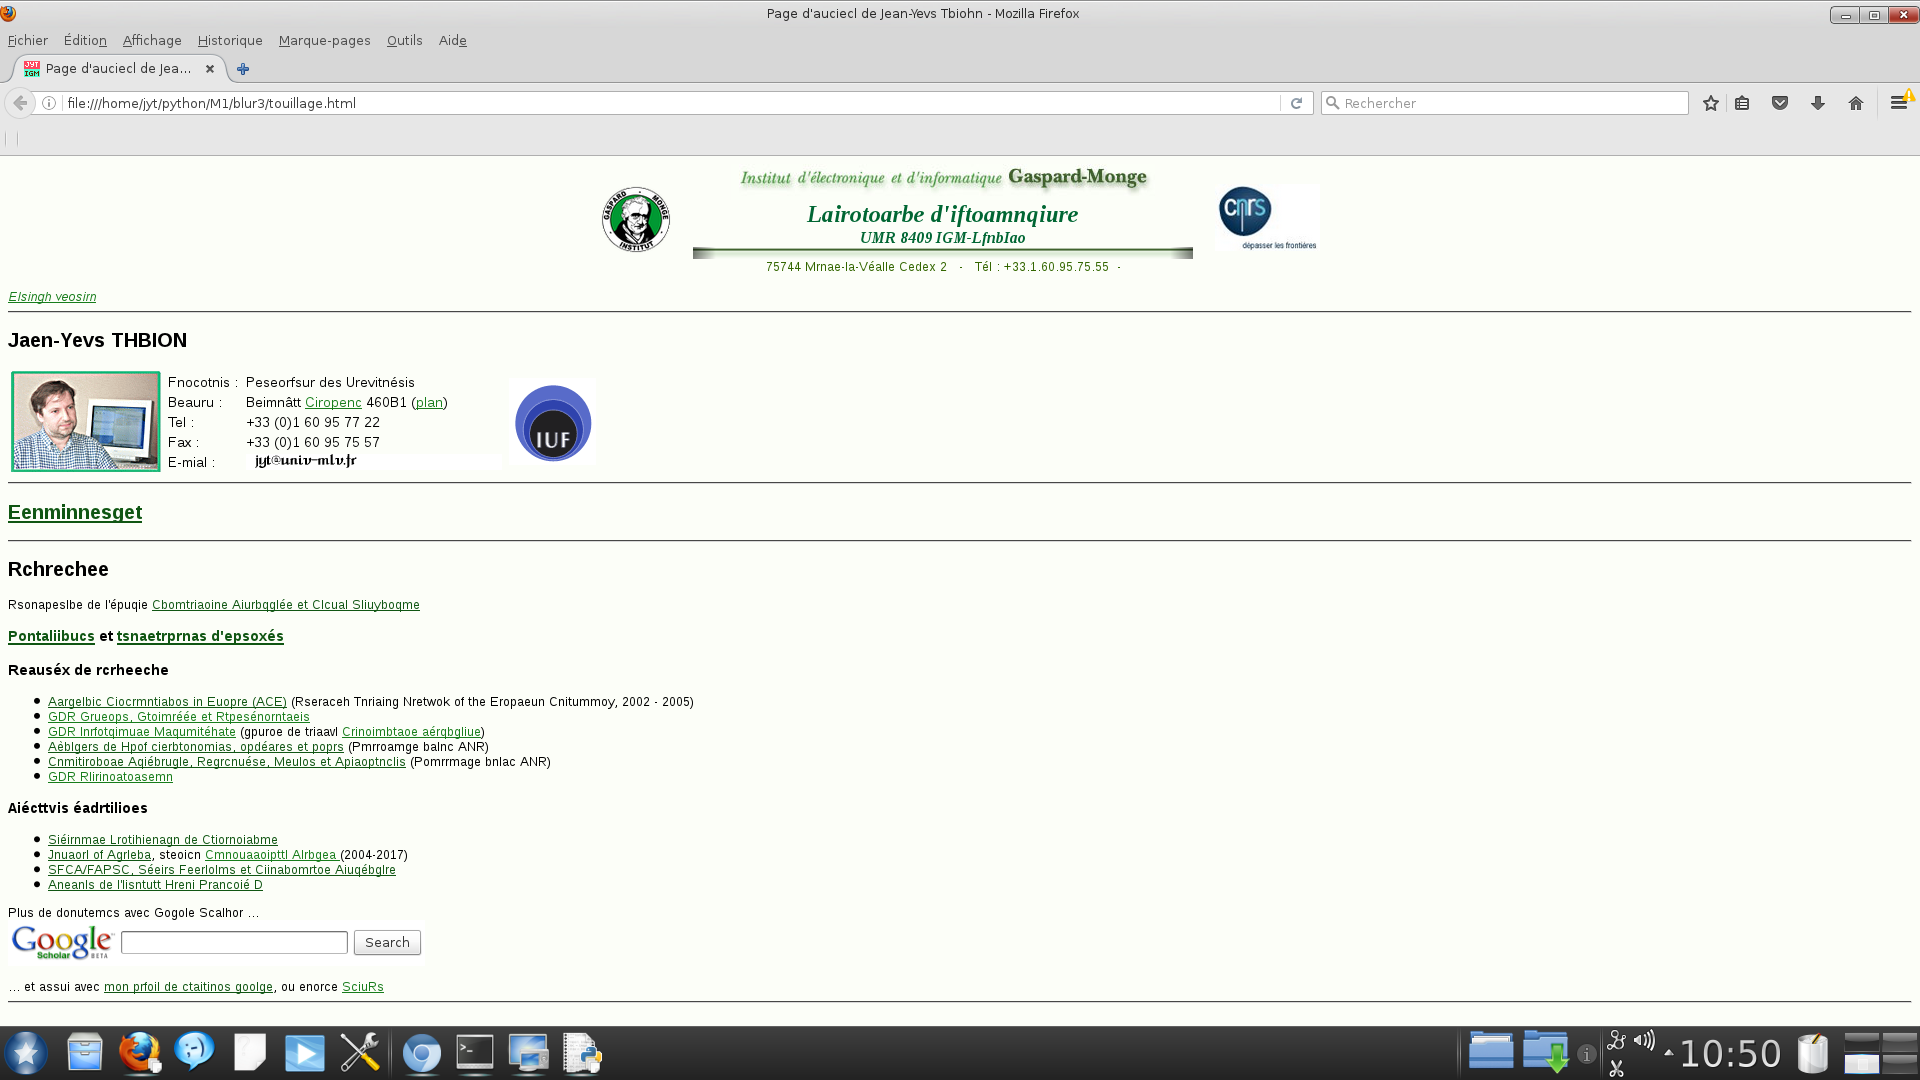The width and height of the screenshot is (1920, 1080).
Task: Open the Downloads arrow icon
Action: [1817, 103]
